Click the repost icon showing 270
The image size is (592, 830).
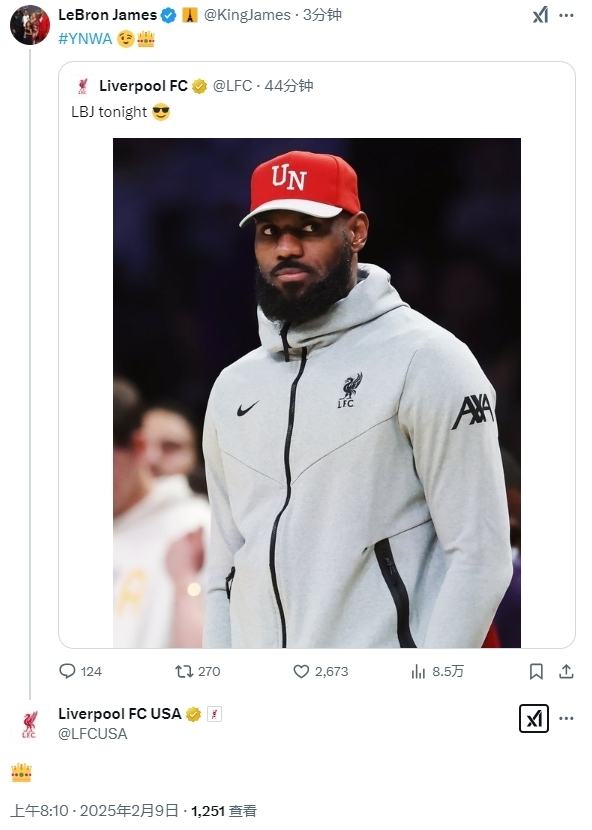(184, 671)
